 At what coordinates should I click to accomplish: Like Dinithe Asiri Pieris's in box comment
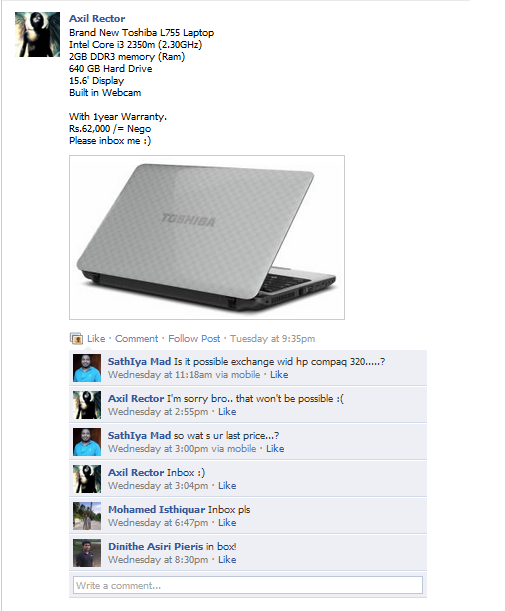point(227,560)
